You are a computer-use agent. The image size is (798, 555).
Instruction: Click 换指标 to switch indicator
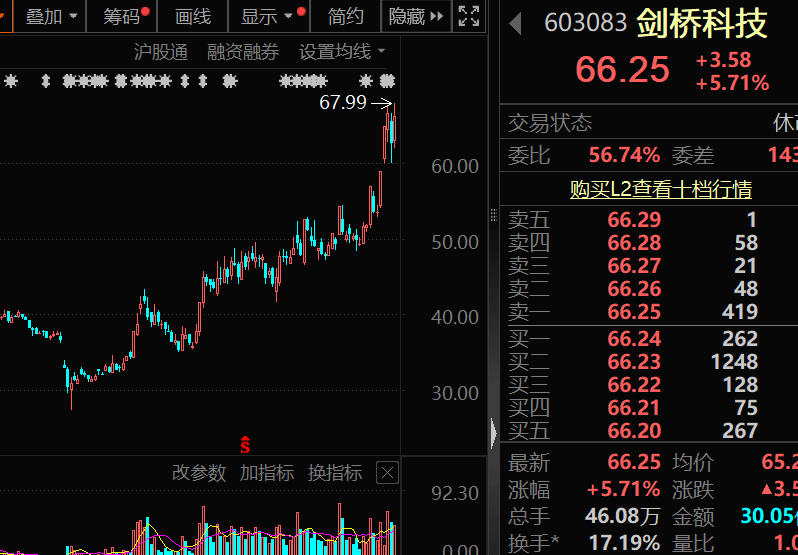point(335,473)
